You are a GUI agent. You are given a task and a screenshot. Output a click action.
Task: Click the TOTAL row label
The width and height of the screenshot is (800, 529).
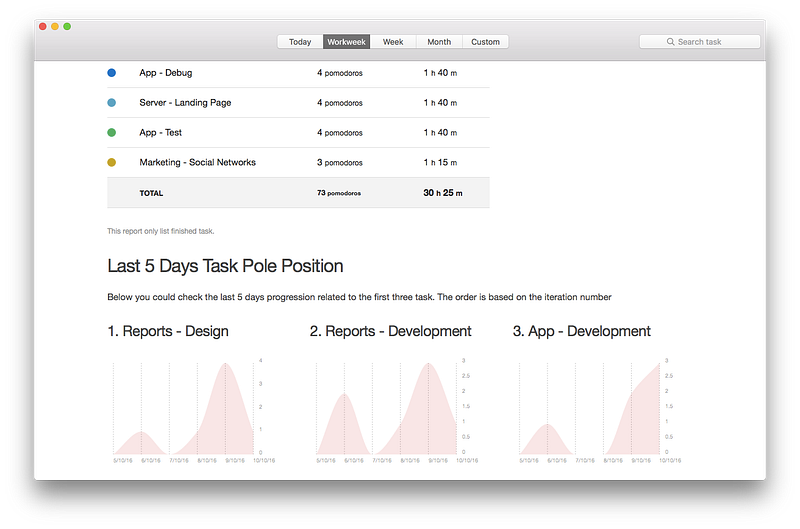tap(151, 193)
